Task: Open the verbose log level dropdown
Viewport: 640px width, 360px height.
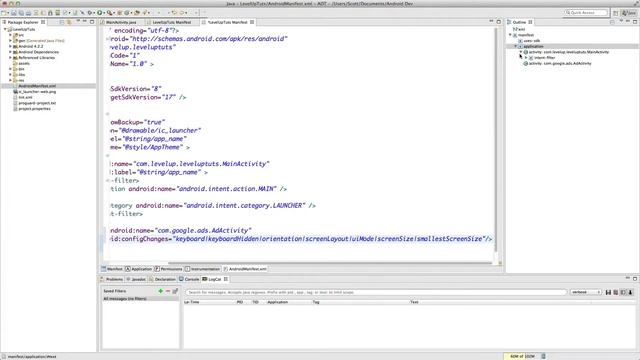Action: pyautogui.click(x=586, y=292)
